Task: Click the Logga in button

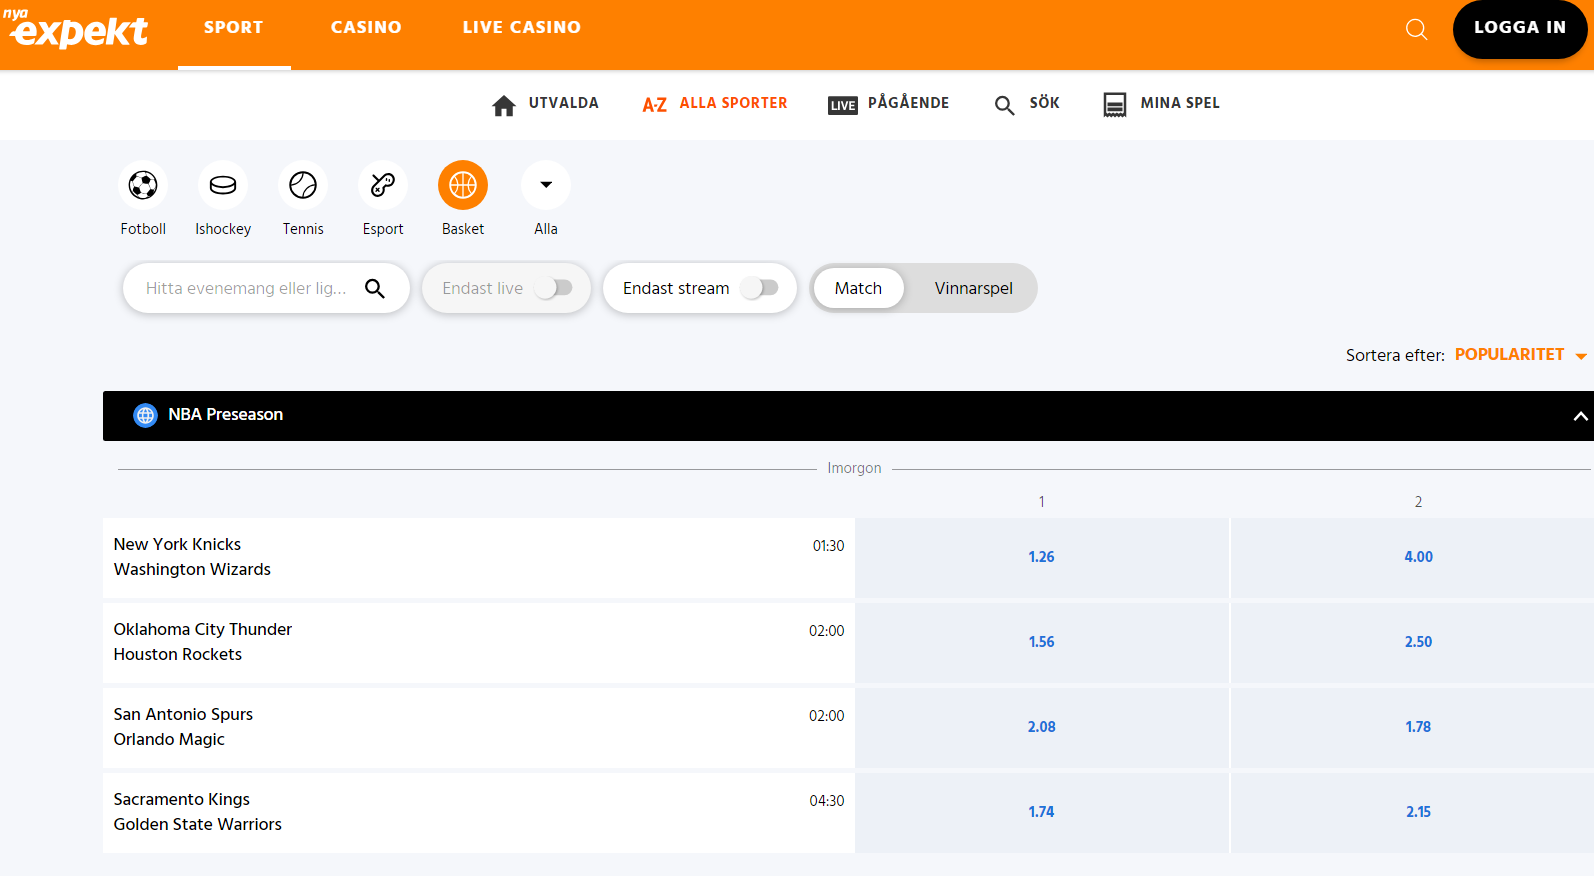Action: tap(1519, 28)
